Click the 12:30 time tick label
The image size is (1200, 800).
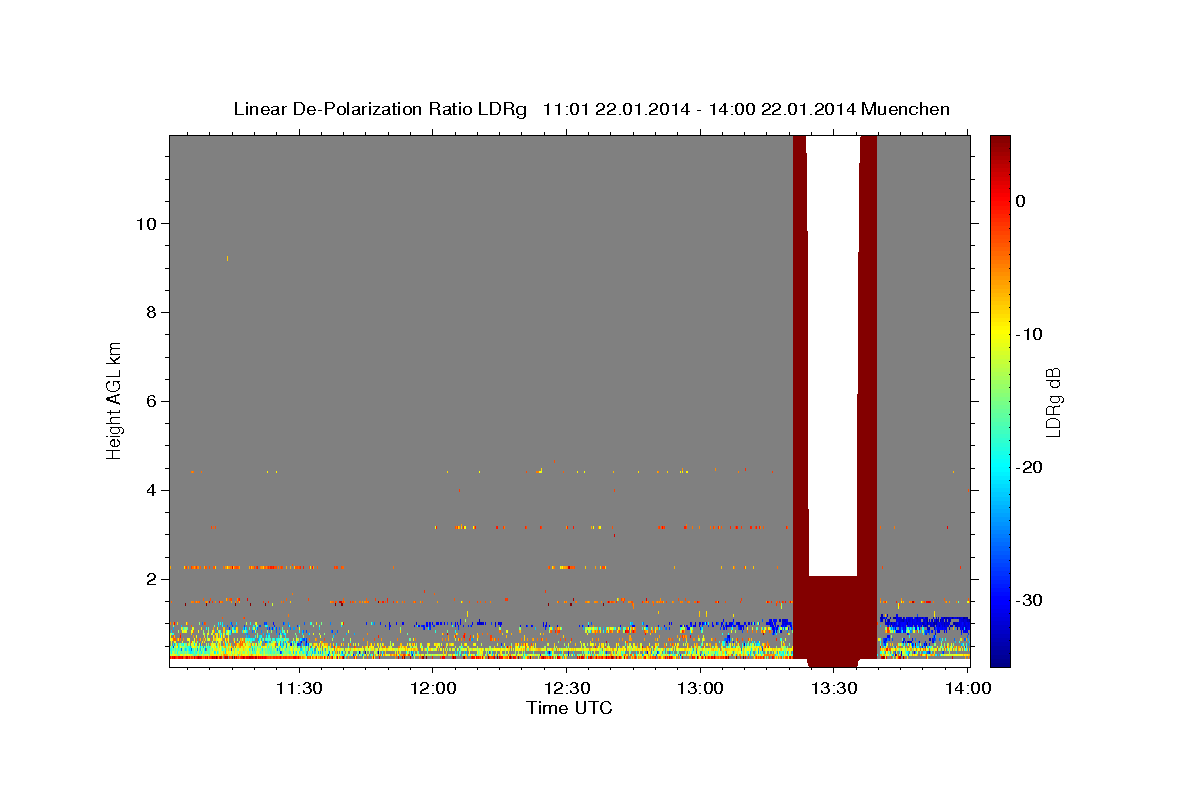tap(567, 688)
